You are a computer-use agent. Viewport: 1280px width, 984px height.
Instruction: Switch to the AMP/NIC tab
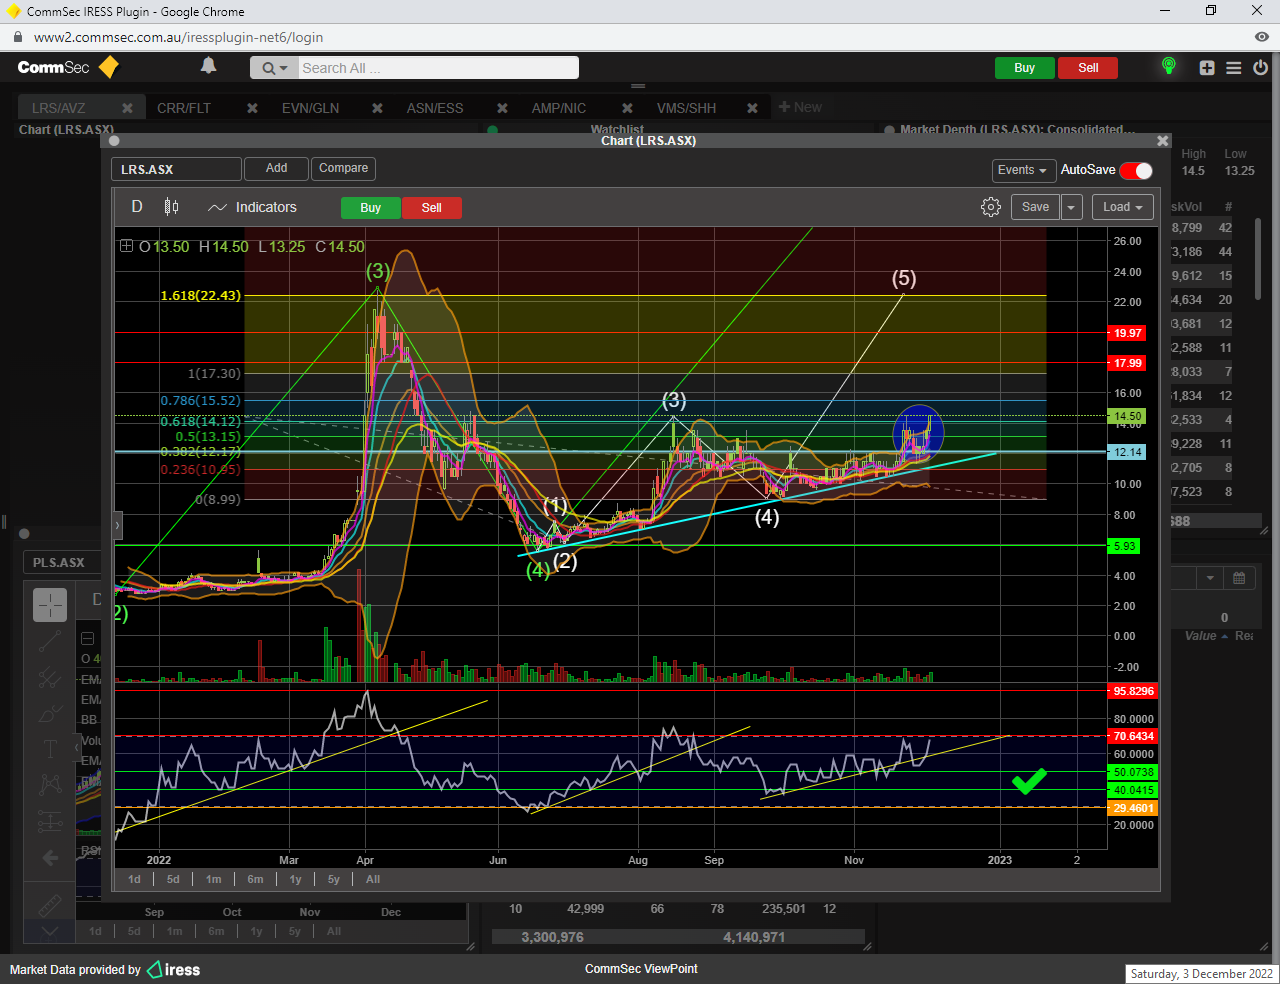[558, 108]
